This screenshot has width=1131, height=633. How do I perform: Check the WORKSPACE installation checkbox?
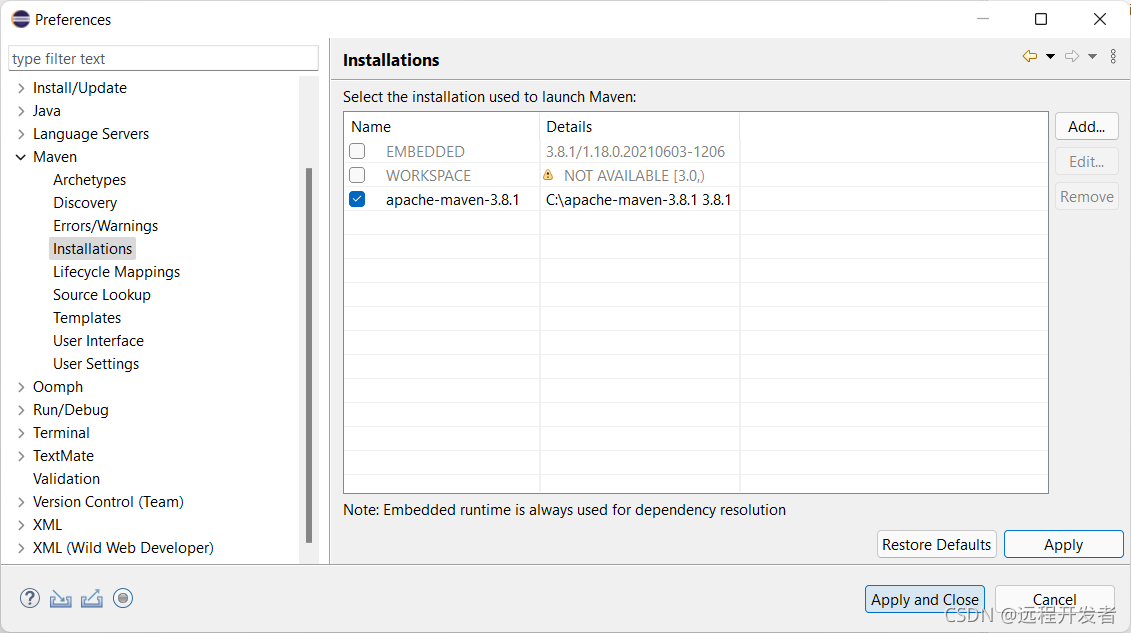[x=357, y=175]
